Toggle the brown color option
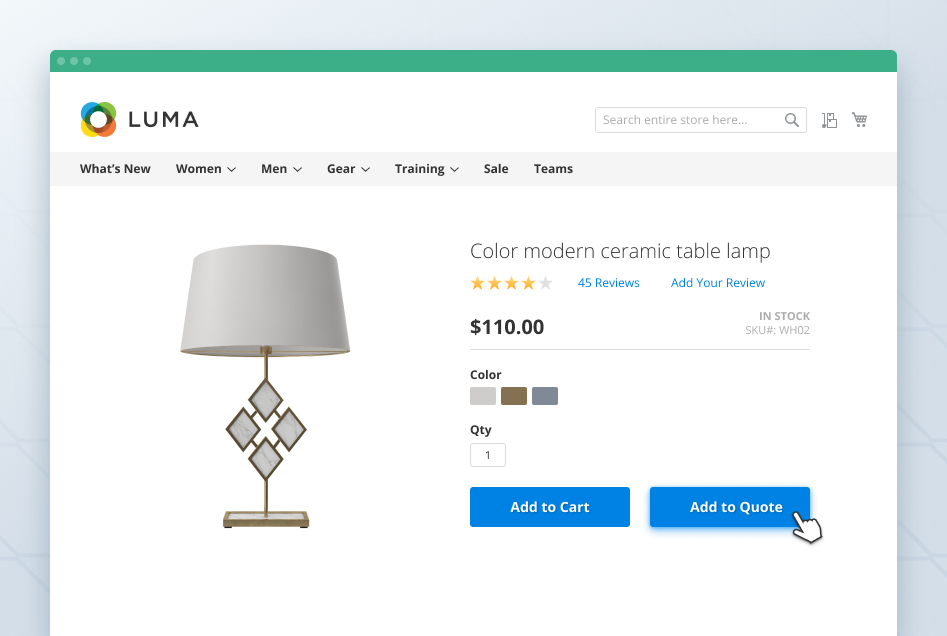947x636 pixels. 513,395
